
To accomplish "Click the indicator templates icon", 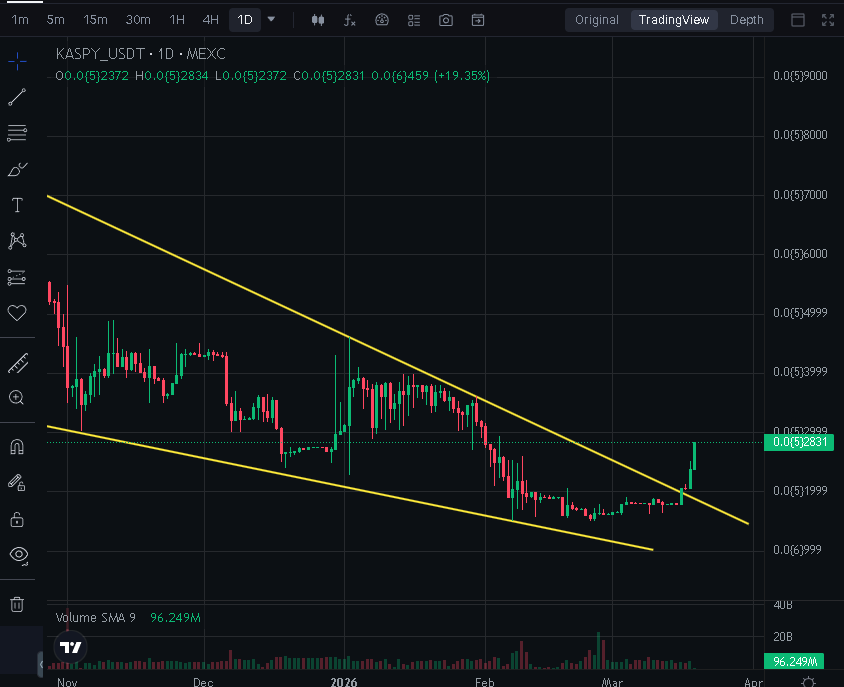I will point(382,20).
